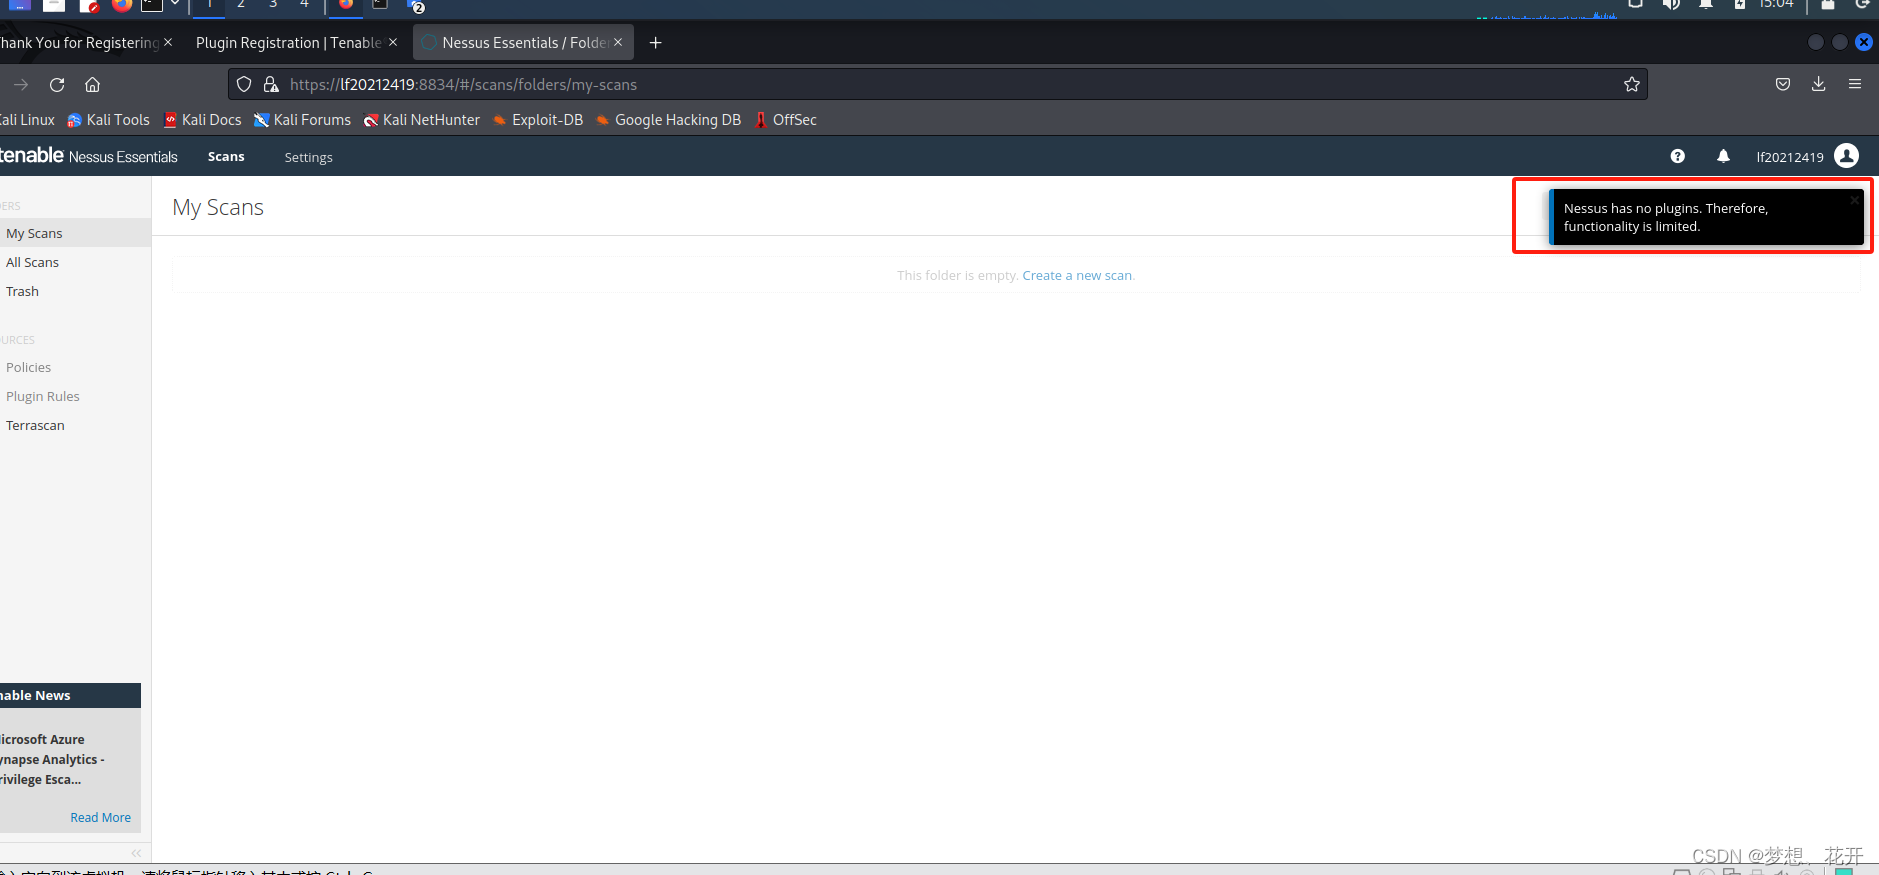This screenshot has height=875, width=1879.
Task: Focus the URL address bar
Action: click(938, 84)
